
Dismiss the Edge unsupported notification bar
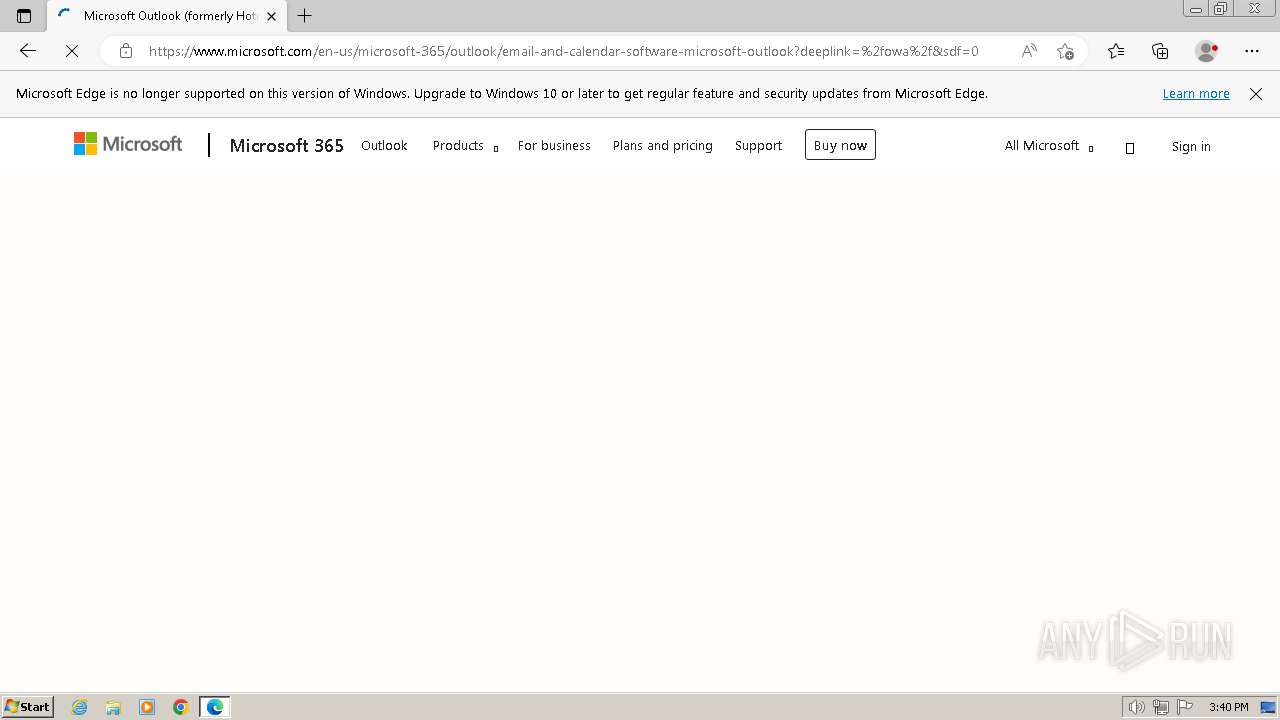coord(1256,94)
